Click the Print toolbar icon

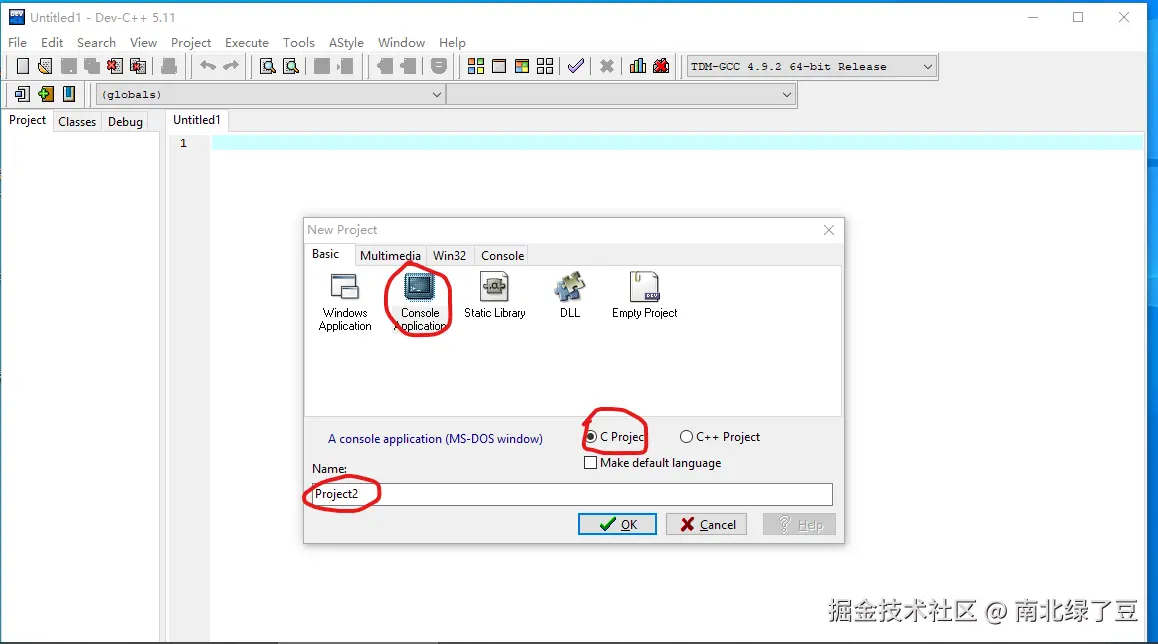point(168,66)
